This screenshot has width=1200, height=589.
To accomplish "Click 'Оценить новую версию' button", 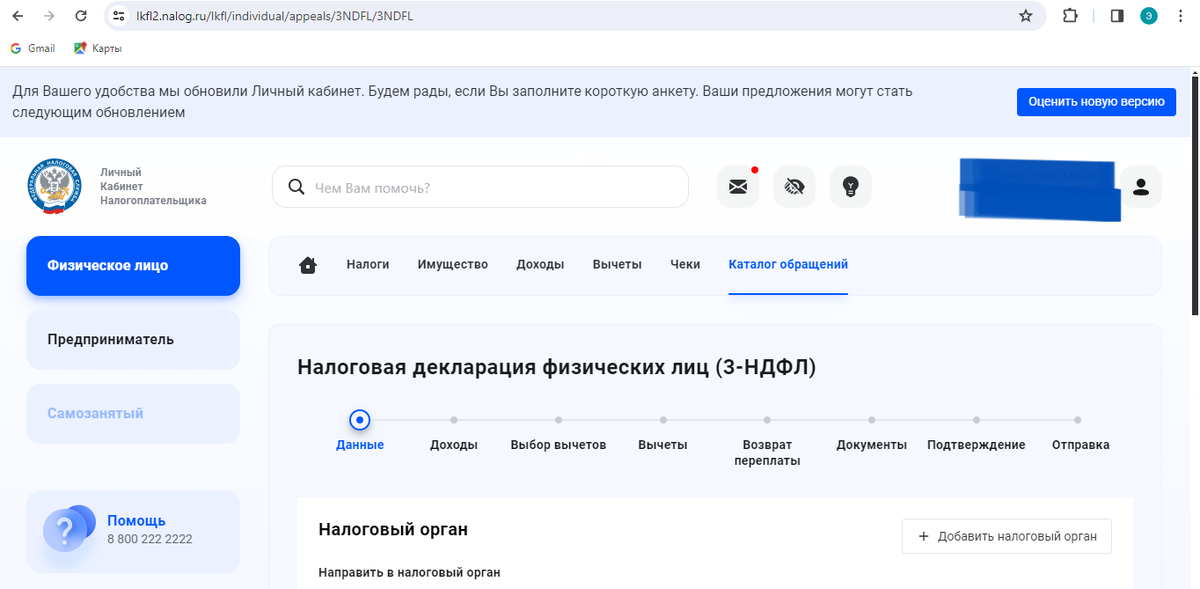I will click(1096, 102).
